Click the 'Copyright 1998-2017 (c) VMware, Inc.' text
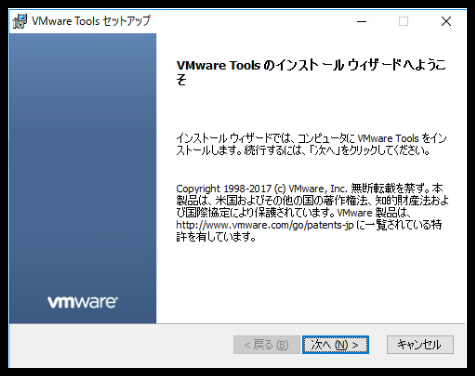The height and width of the screenshot is (376, 475). tap(262, 189)
